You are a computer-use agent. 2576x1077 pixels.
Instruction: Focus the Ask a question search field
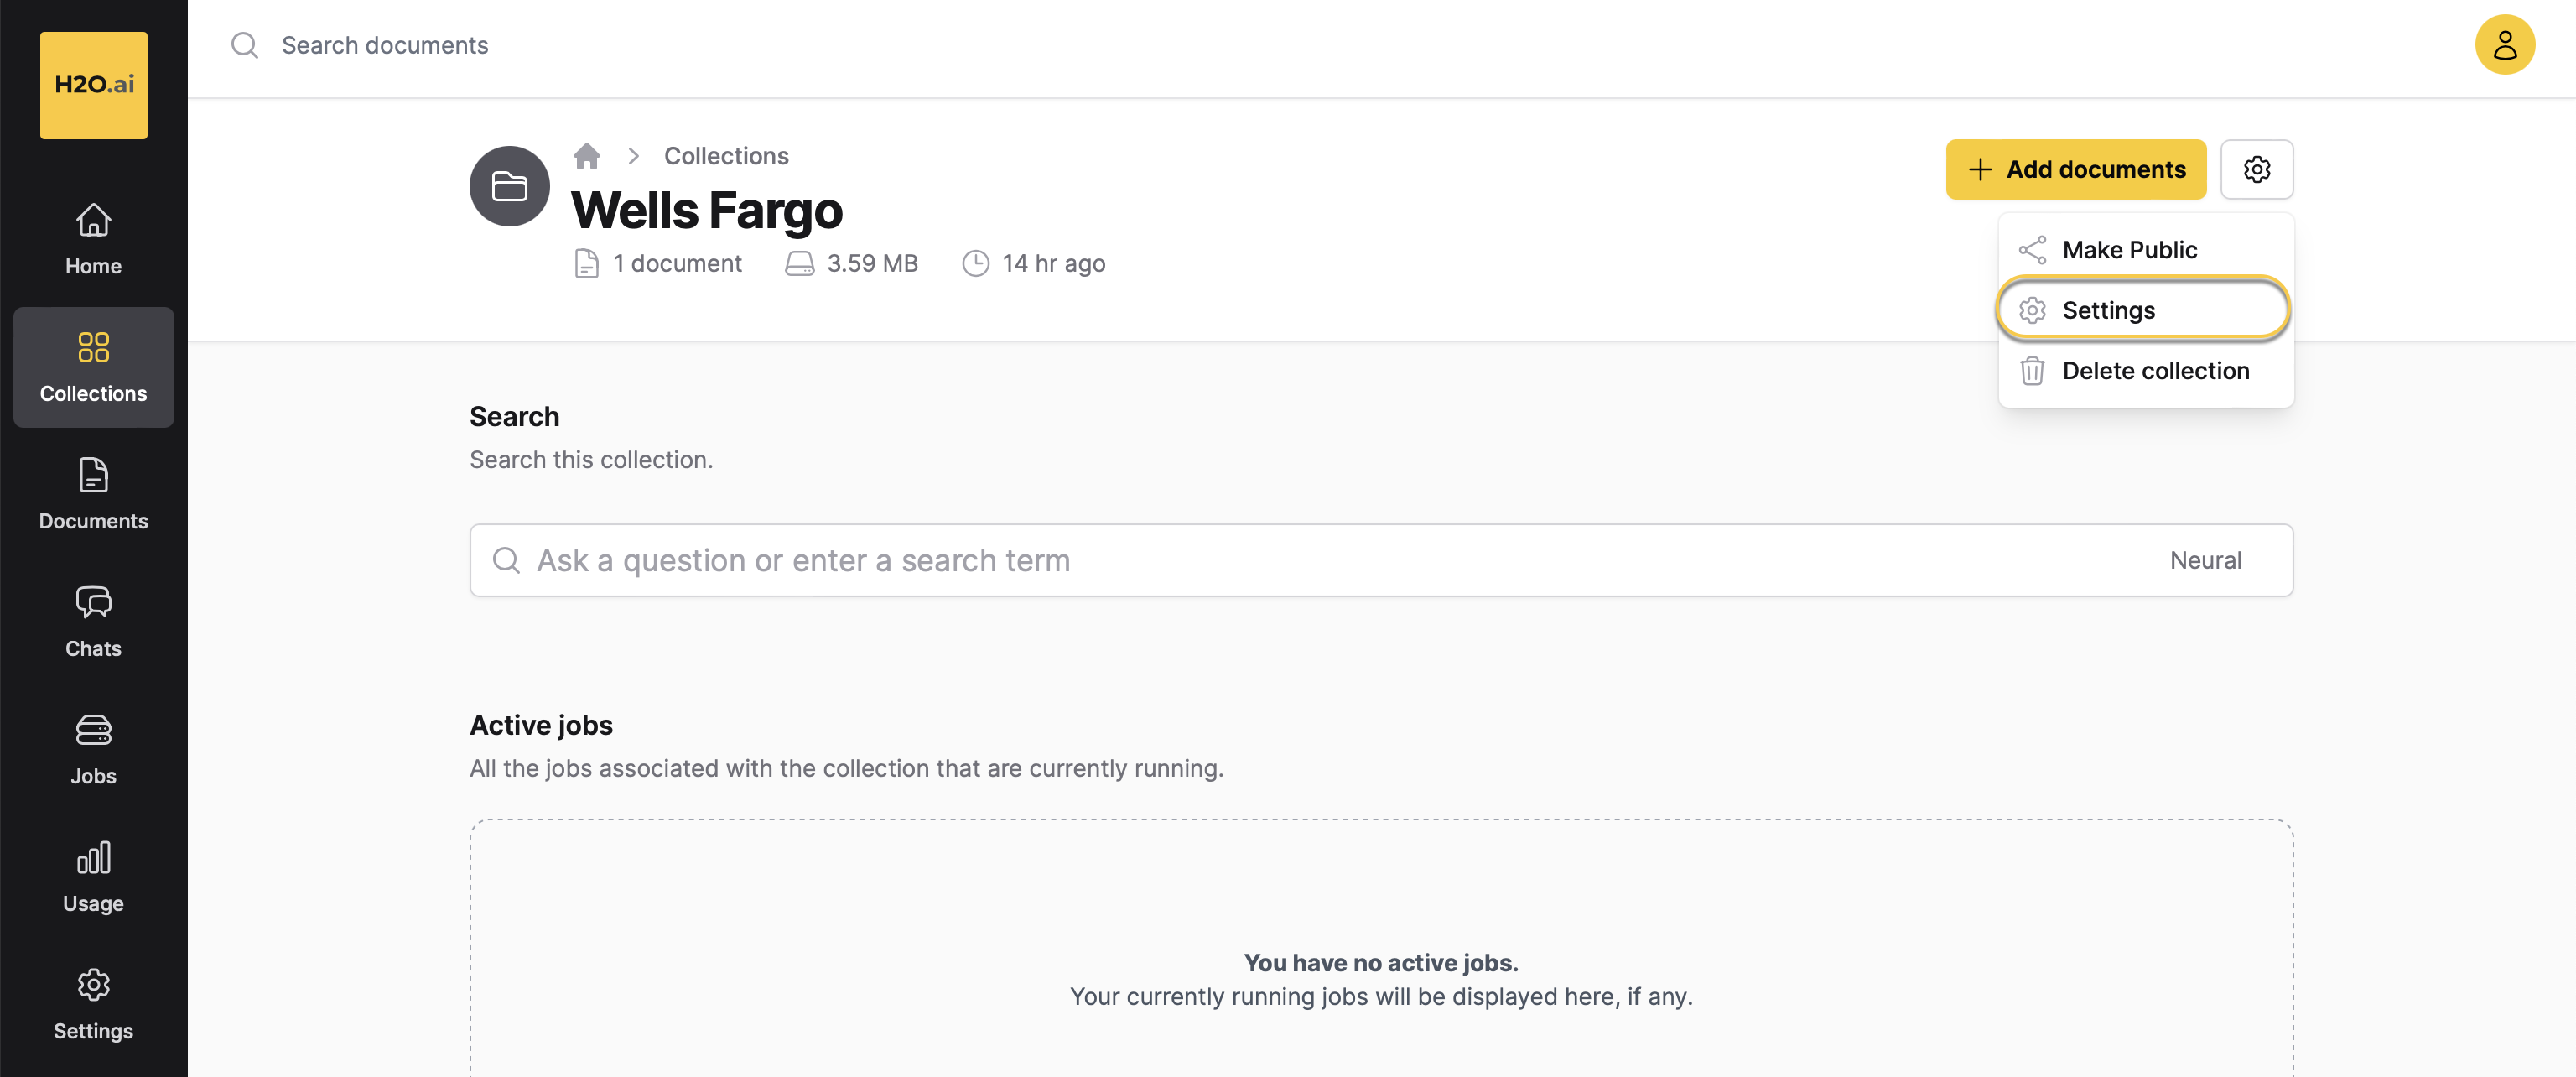(x=1381, y=560)
